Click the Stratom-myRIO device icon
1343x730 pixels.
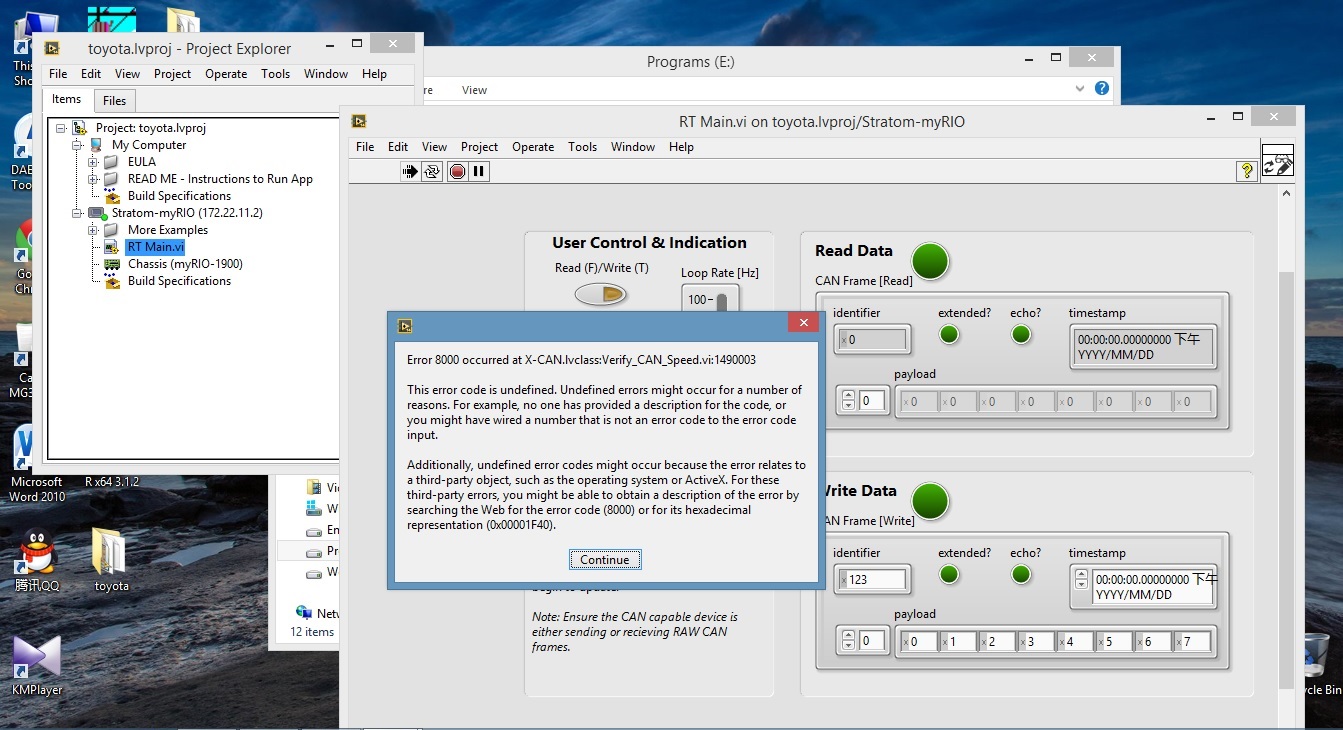click(97, 213)
